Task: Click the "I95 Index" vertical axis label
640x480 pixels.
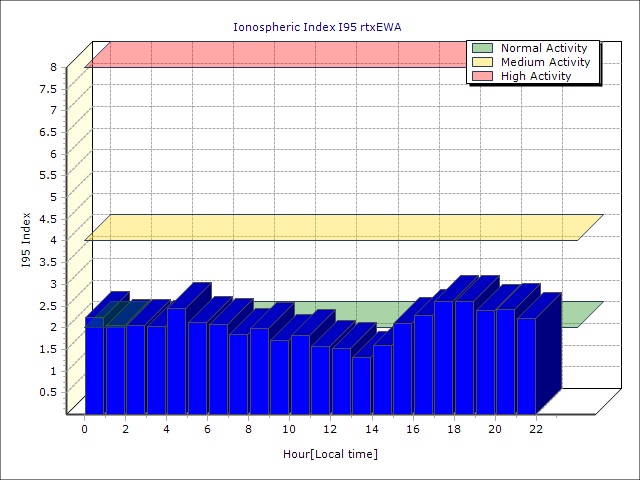Action: pyautogui.click(x=26, y=240)
